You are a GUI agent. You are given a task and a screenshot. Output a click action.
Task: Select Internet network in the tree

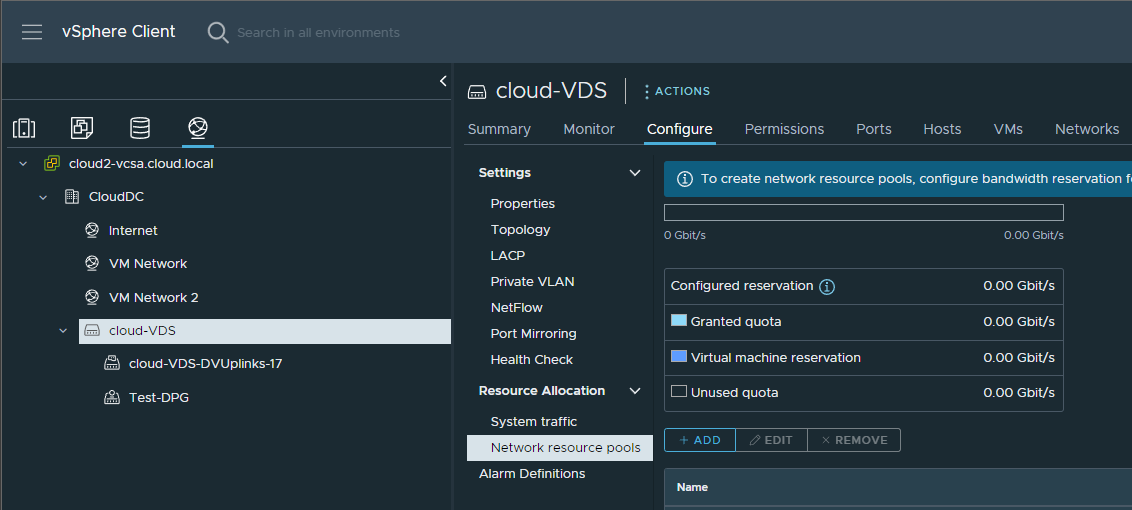pyautogui.click(x=133, y=230)
